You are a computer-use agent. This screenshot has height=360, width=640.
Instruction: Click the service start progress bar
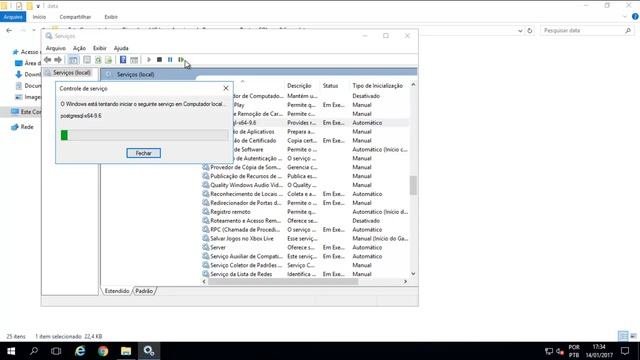click(x=144, y=135)
